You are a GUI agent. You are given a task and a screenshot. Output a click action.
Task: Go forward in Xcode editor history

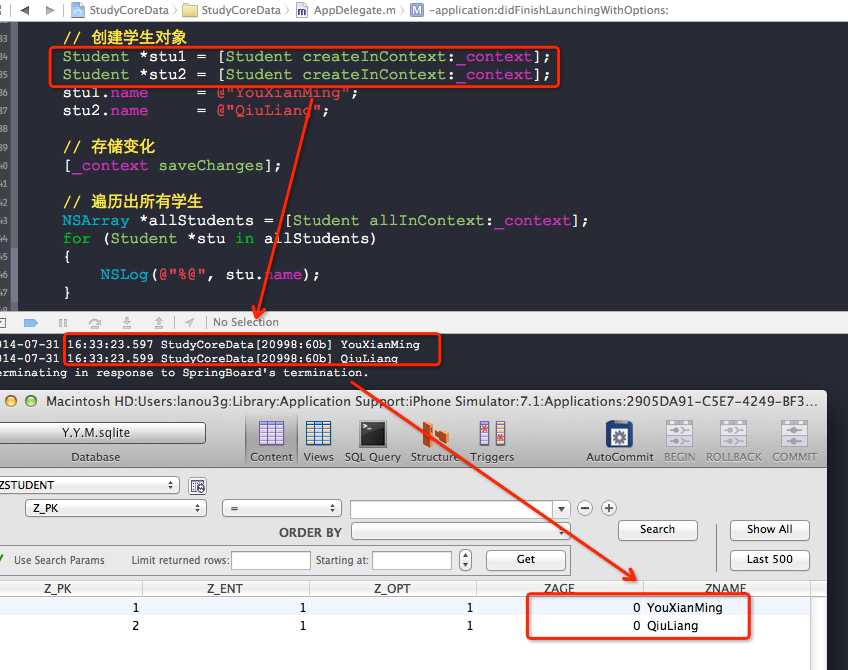50,10
